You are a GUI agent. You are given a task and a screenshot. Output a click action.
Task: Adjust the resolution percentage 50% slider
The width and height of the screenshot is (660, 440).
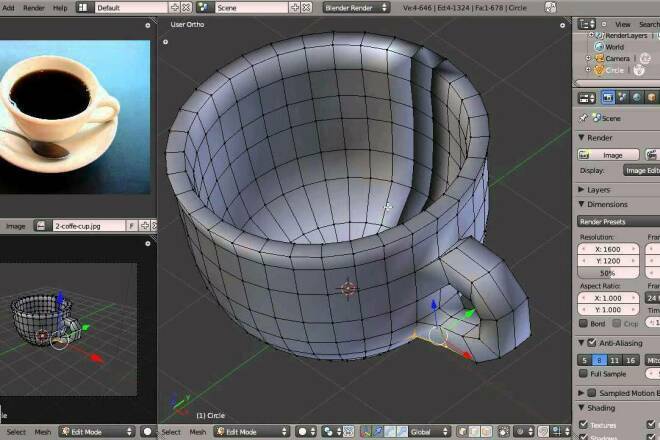pos(607,272)
